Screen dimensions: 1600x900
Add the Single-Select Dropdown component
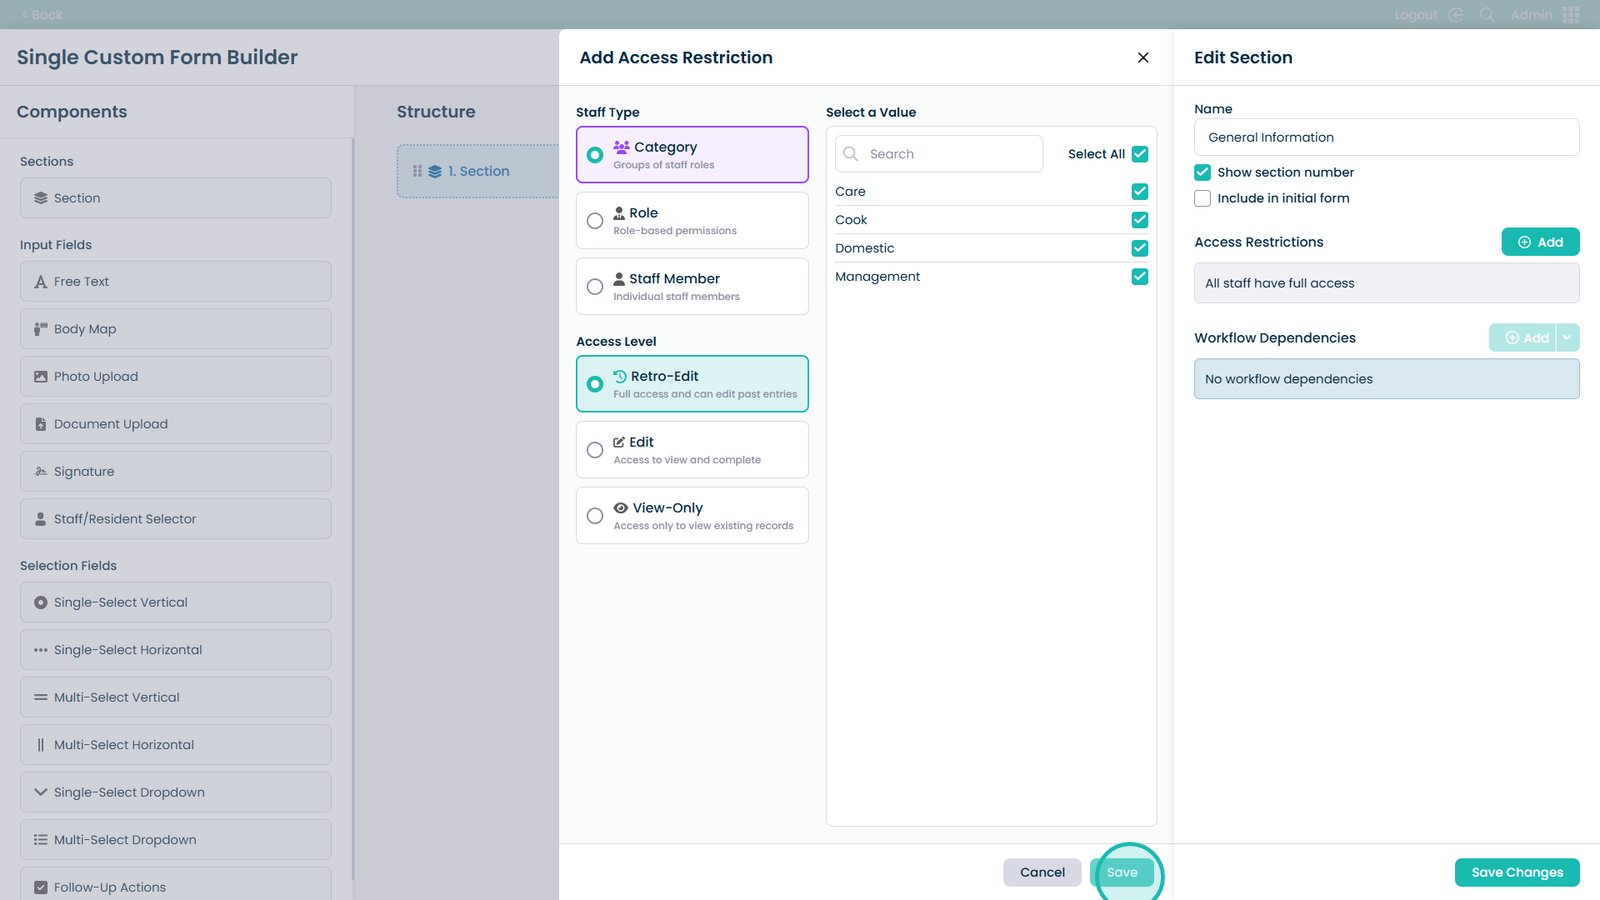pyautogui.click(x=175, y=792)
